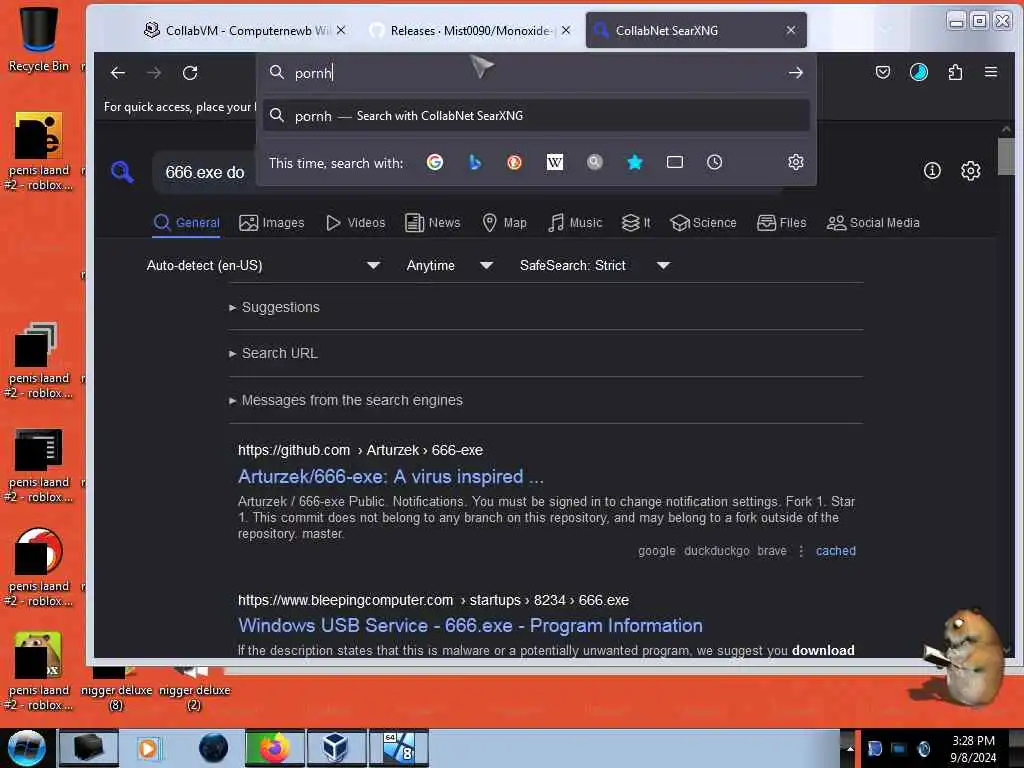Screen dimensions: 1024x768
Task: Open search settings gear in the URL dropdown
Action: (x=795, y=162)
